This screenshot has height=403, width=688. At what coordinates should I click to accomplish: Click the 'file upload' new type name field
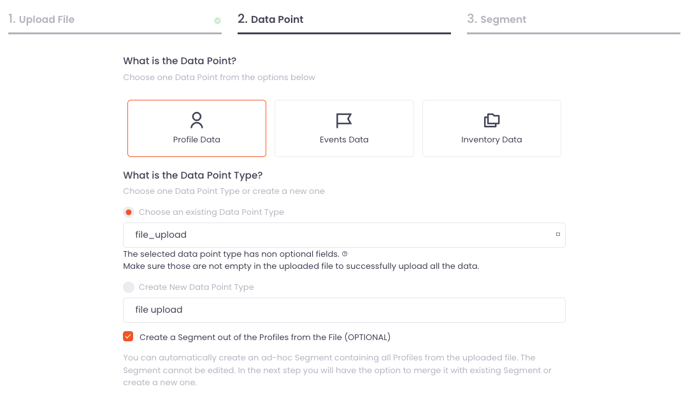pos(344,310)
